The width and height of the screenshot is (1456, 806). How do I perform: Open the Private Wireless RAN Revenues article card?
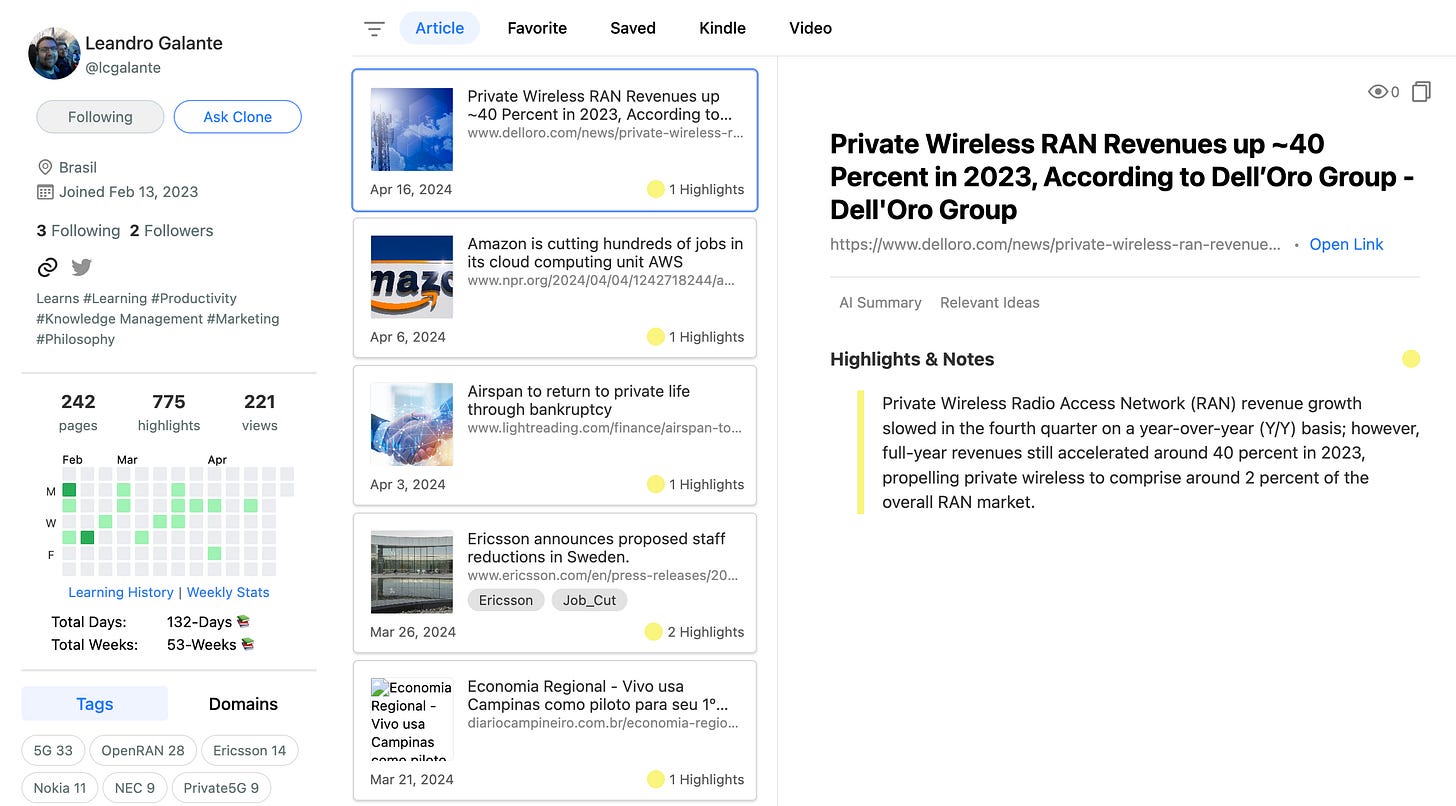tap(555, 140)
